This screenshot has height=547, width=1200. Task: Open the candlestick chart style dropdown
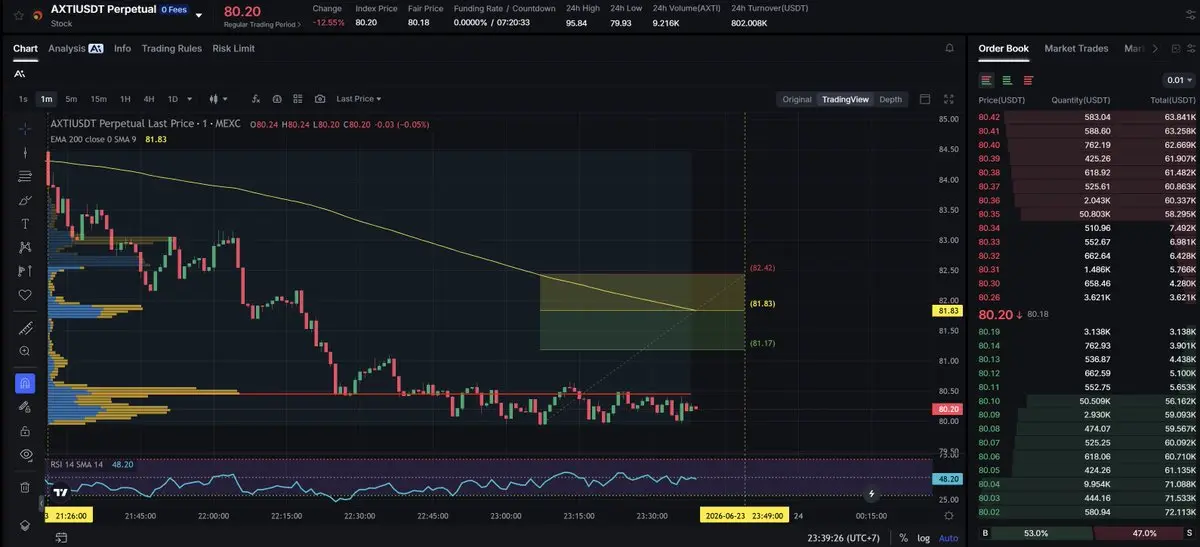217,99
